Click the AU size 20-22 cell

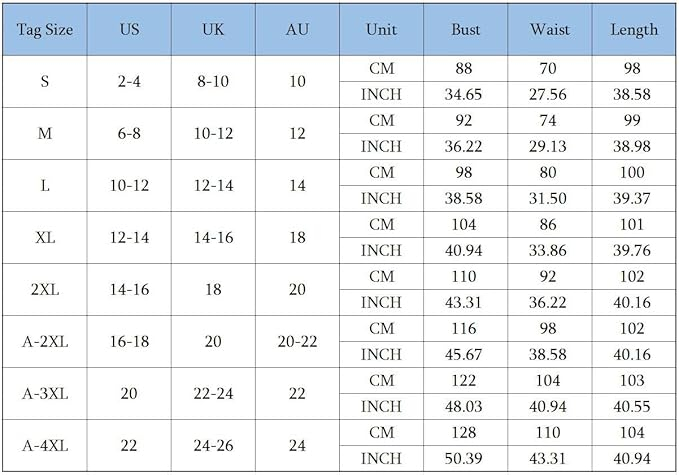pos(297,341)
